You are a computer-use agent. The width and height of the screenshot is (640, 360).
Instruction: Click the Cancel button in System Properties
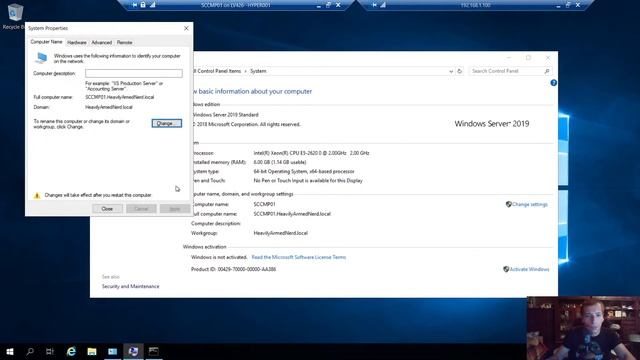(141, 209)
